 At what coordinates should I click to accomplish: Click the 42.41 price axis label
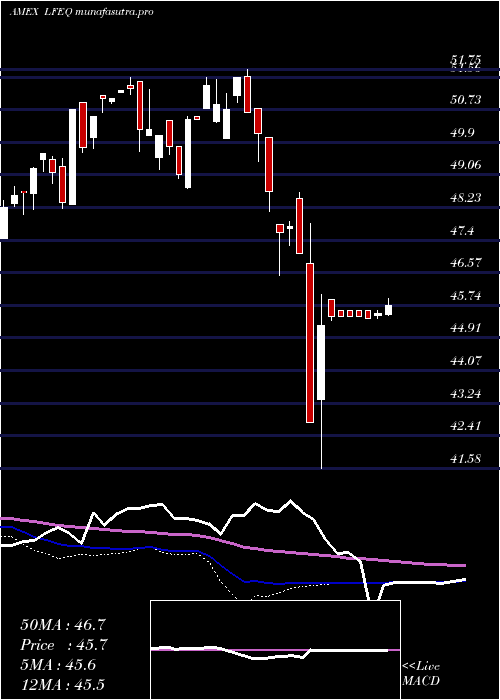click(x=466, y=426)
